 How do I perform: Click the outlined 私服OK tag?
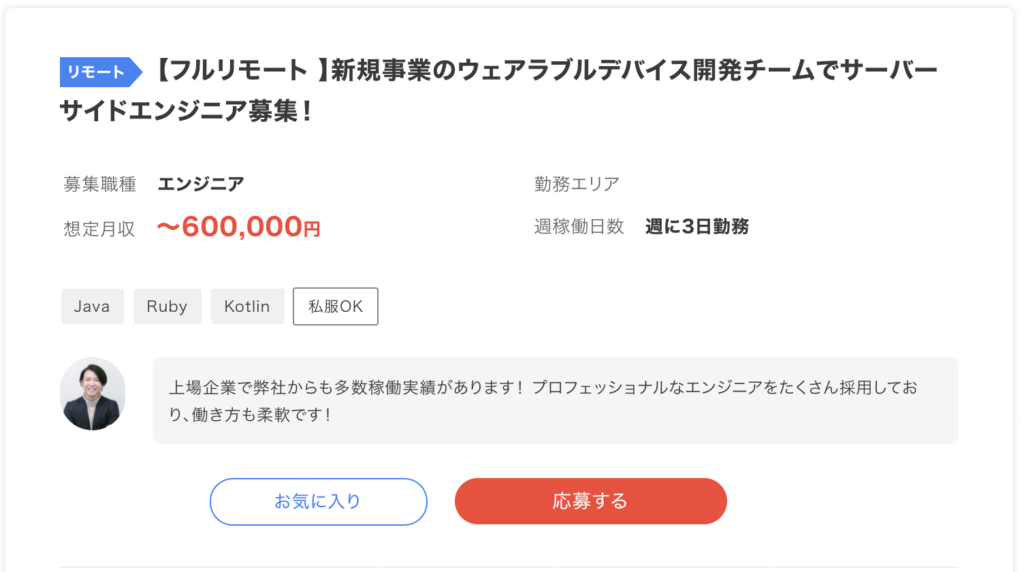pyautogui.click(x=336, y=306)
